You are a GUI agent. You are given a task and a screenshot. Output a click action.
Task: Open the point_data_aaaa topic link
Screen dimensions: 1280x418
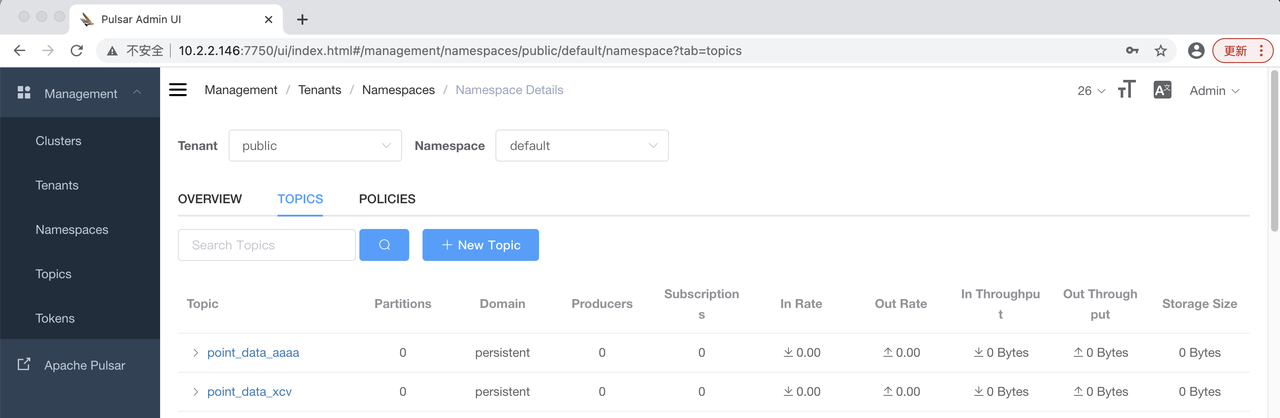tap(253, 353)
